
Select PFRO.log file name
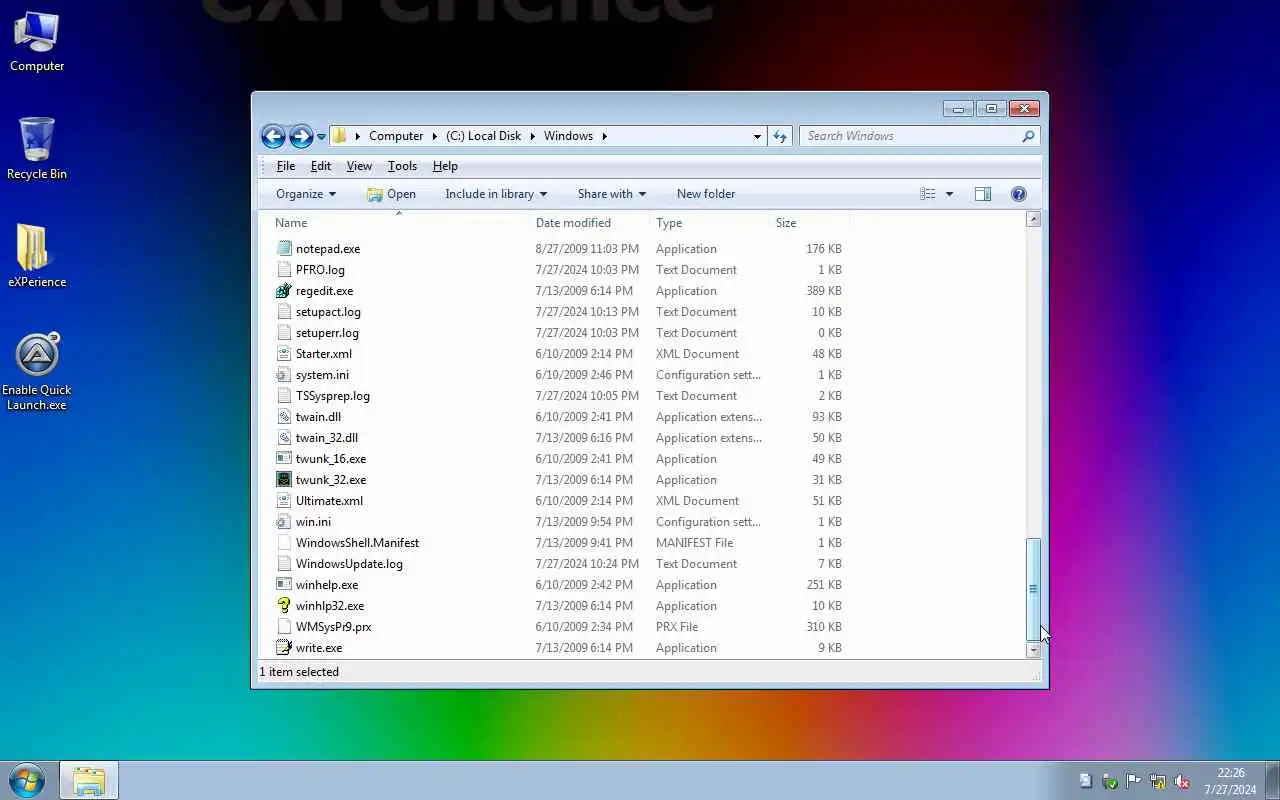point(320,270)
